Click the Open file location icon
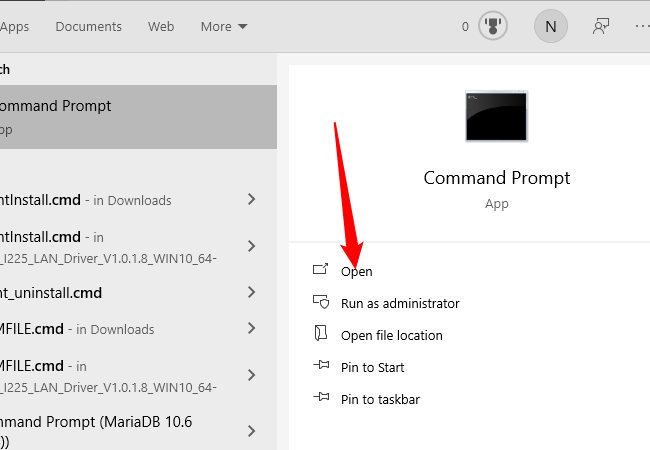 click(321, 334)
